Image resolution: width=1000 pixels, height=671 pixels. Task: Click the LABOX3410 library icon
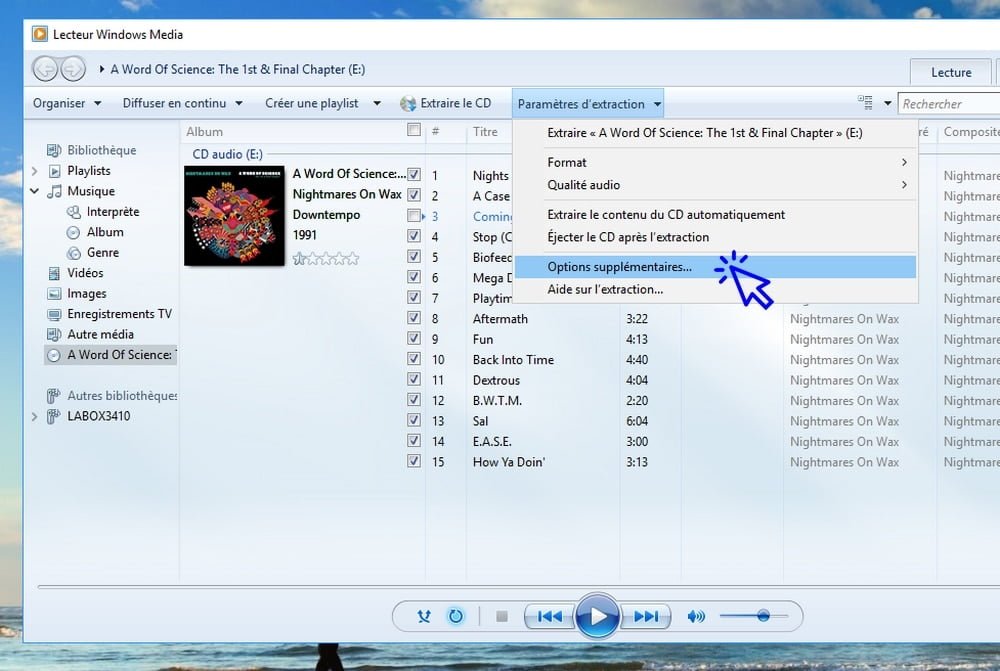coord(54,417)
